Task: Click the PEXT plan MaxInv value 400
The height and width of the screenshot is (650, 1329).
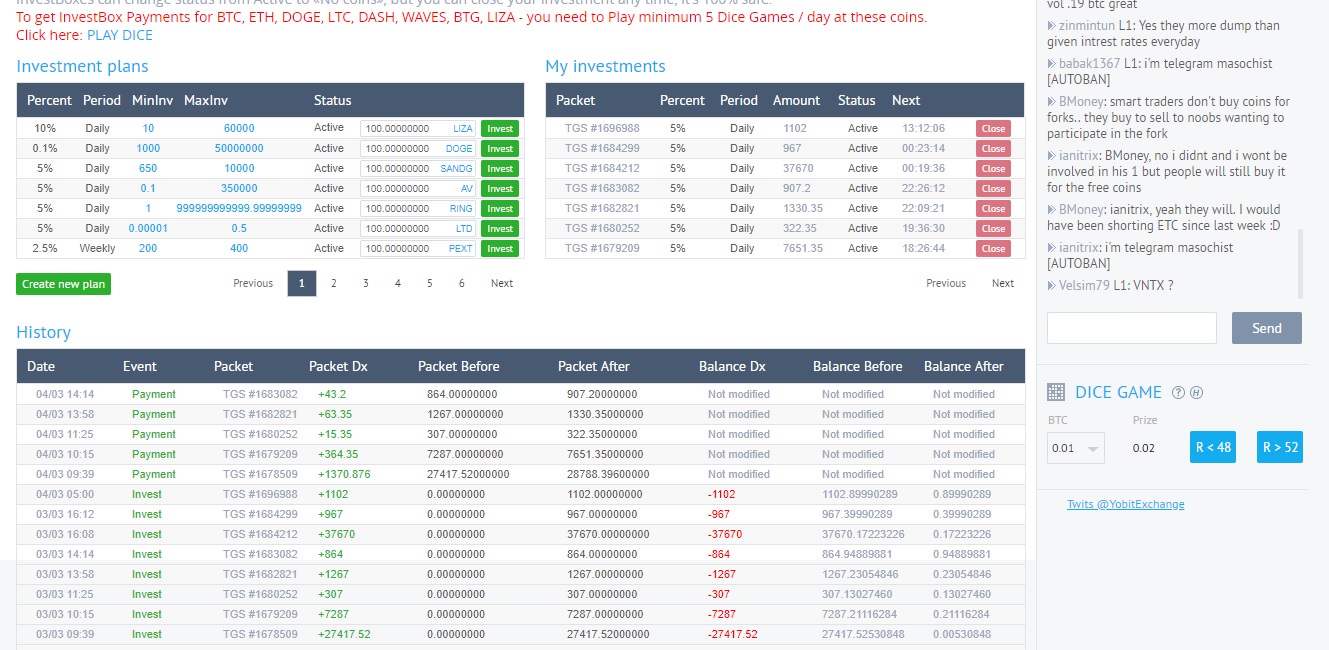Action: (x=239, y=248)
